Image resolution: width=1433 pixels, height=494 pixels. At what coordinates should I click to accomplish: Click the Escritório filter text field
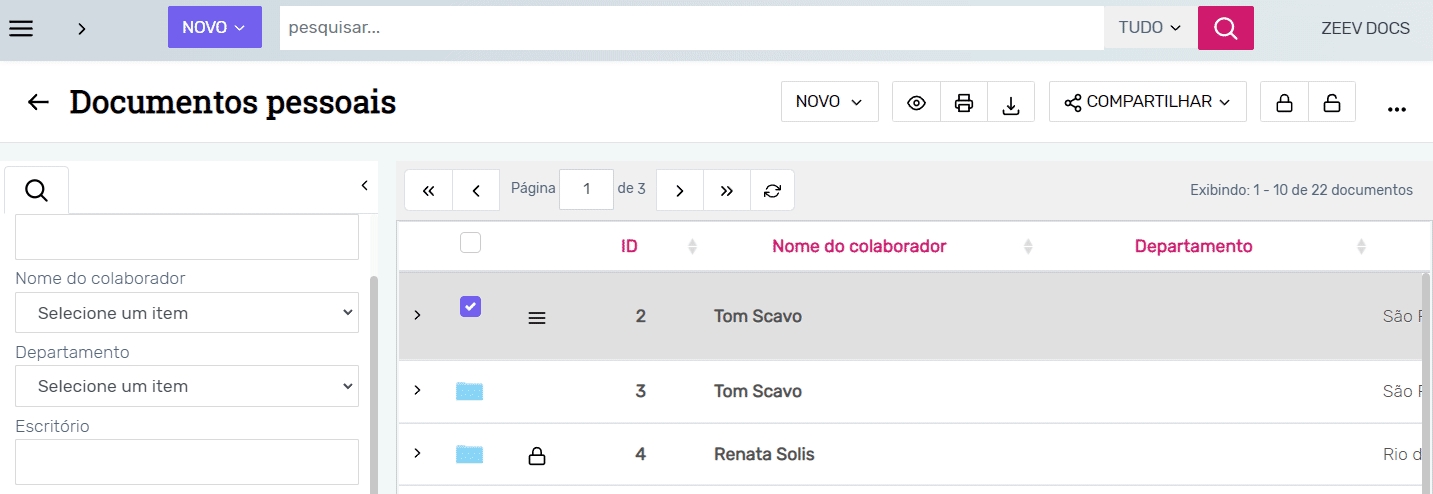coord(187,462)
